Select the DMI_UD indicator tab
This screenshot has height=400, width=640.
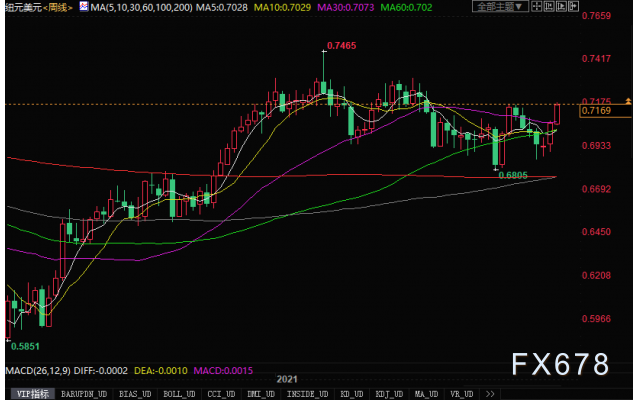261,394
